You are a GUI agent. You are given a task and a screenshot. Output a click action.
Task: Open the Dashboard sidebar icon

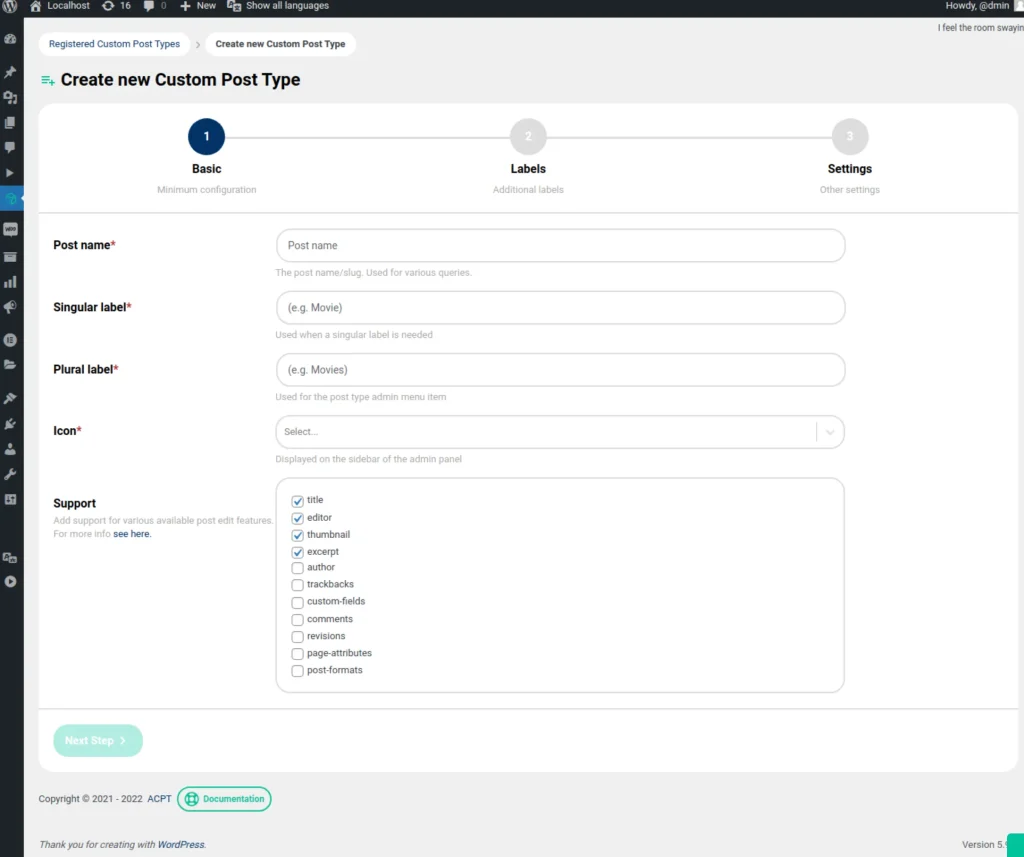[x=10, y=39]
